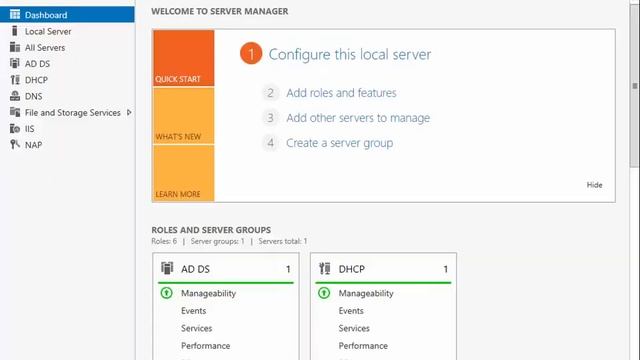Click the Dashboard grid icon in sidebar
Image resolution: width=640 pixels, height=360 pixels.
click(15, 15)
